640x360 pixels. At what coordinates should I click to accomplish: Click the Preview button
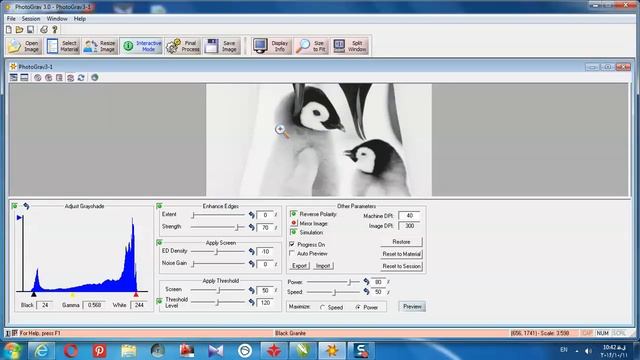pyautogui.click(x=412, y=307)
